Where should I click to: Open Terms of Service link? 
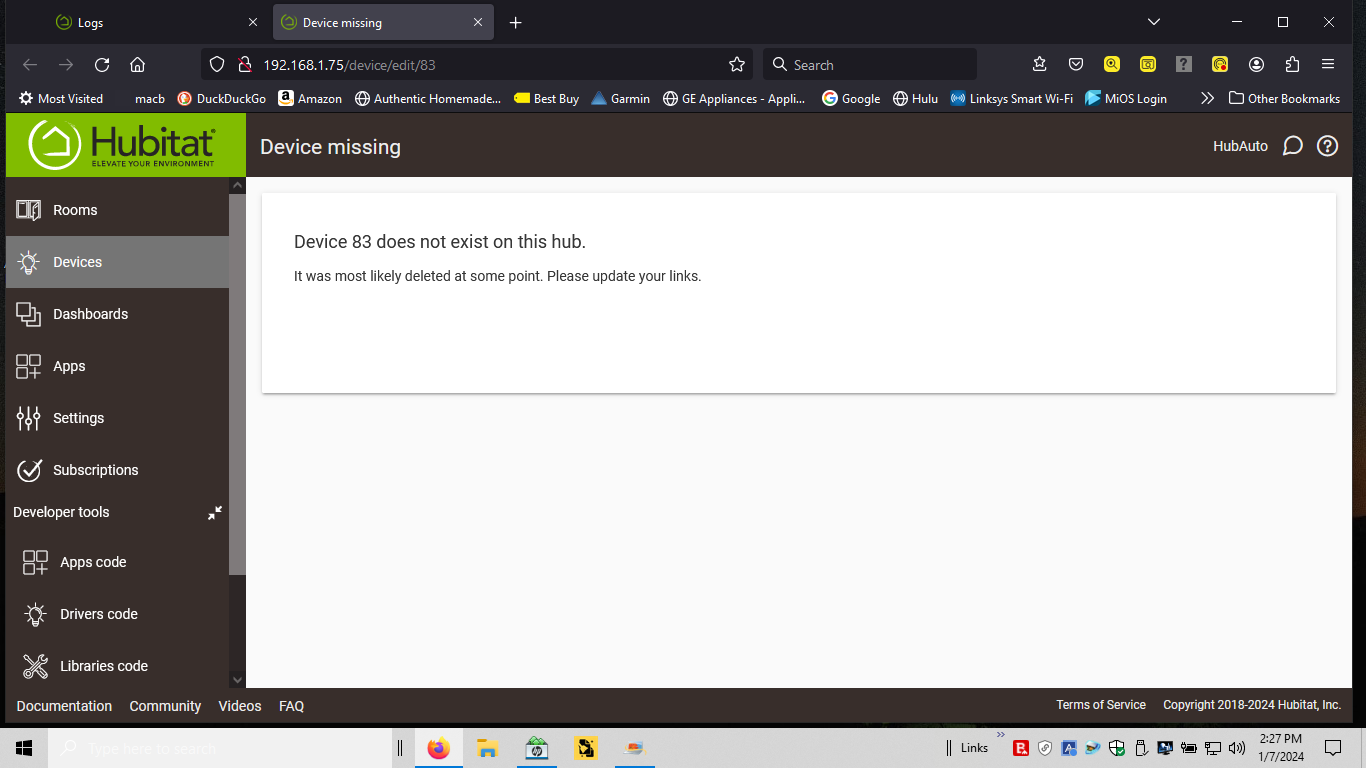click(1100, 705)
